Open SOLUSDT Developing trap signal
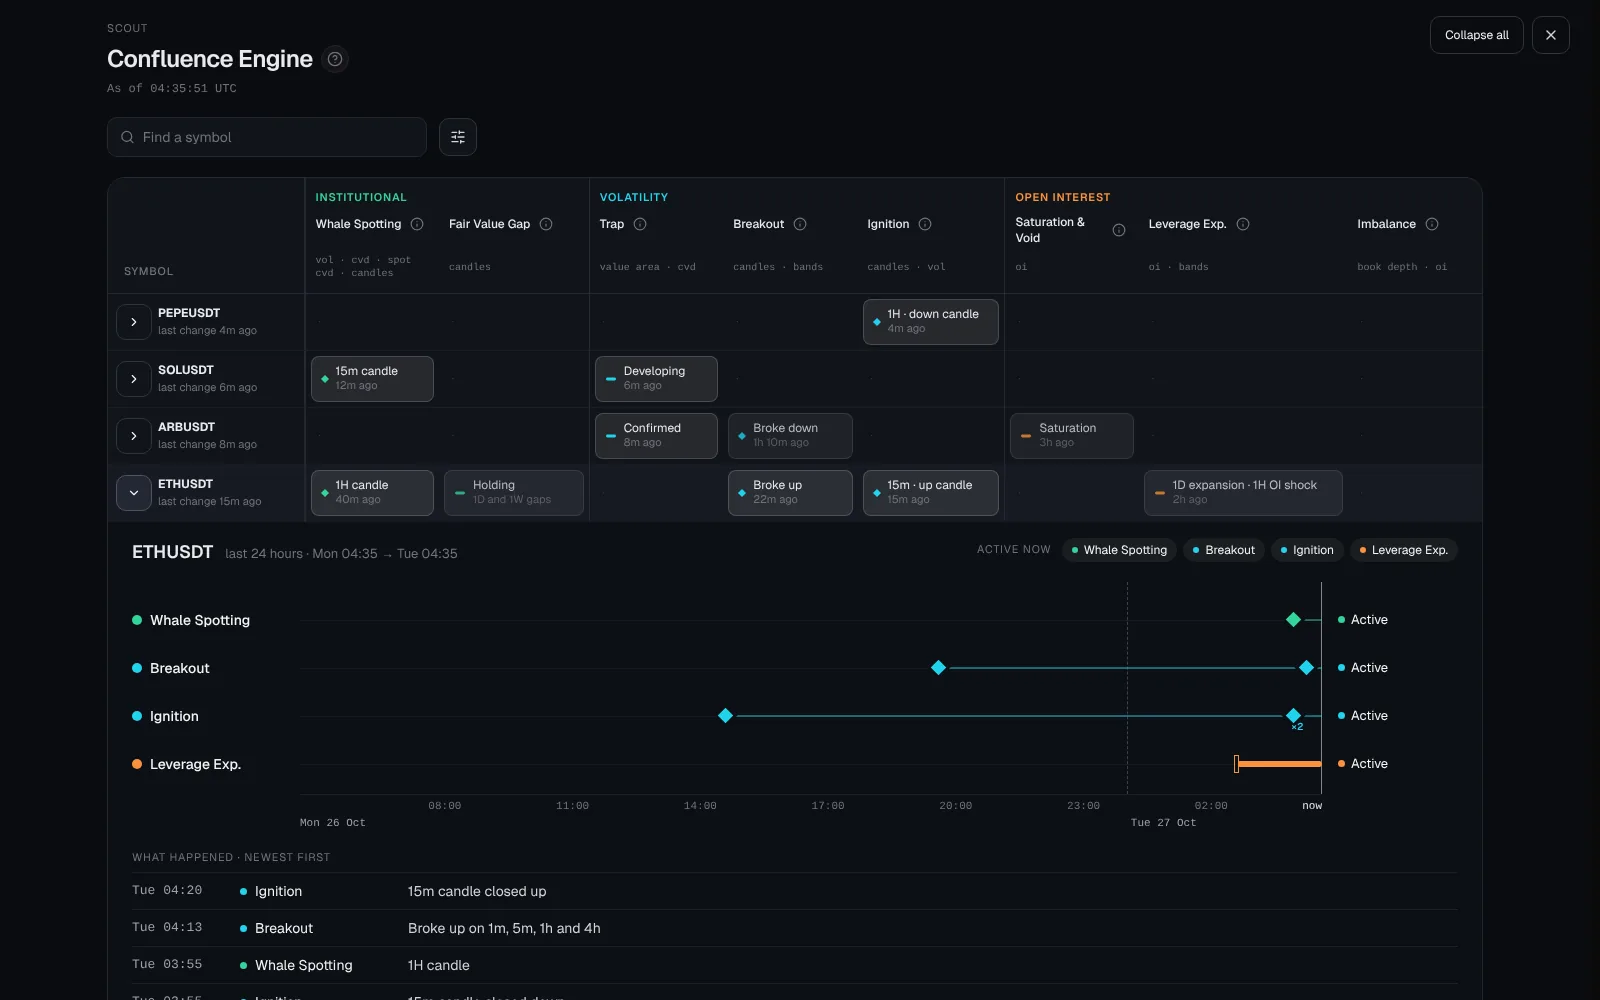The height and width of the screenshot is (1000, 1600). click(x=656, y=379)
